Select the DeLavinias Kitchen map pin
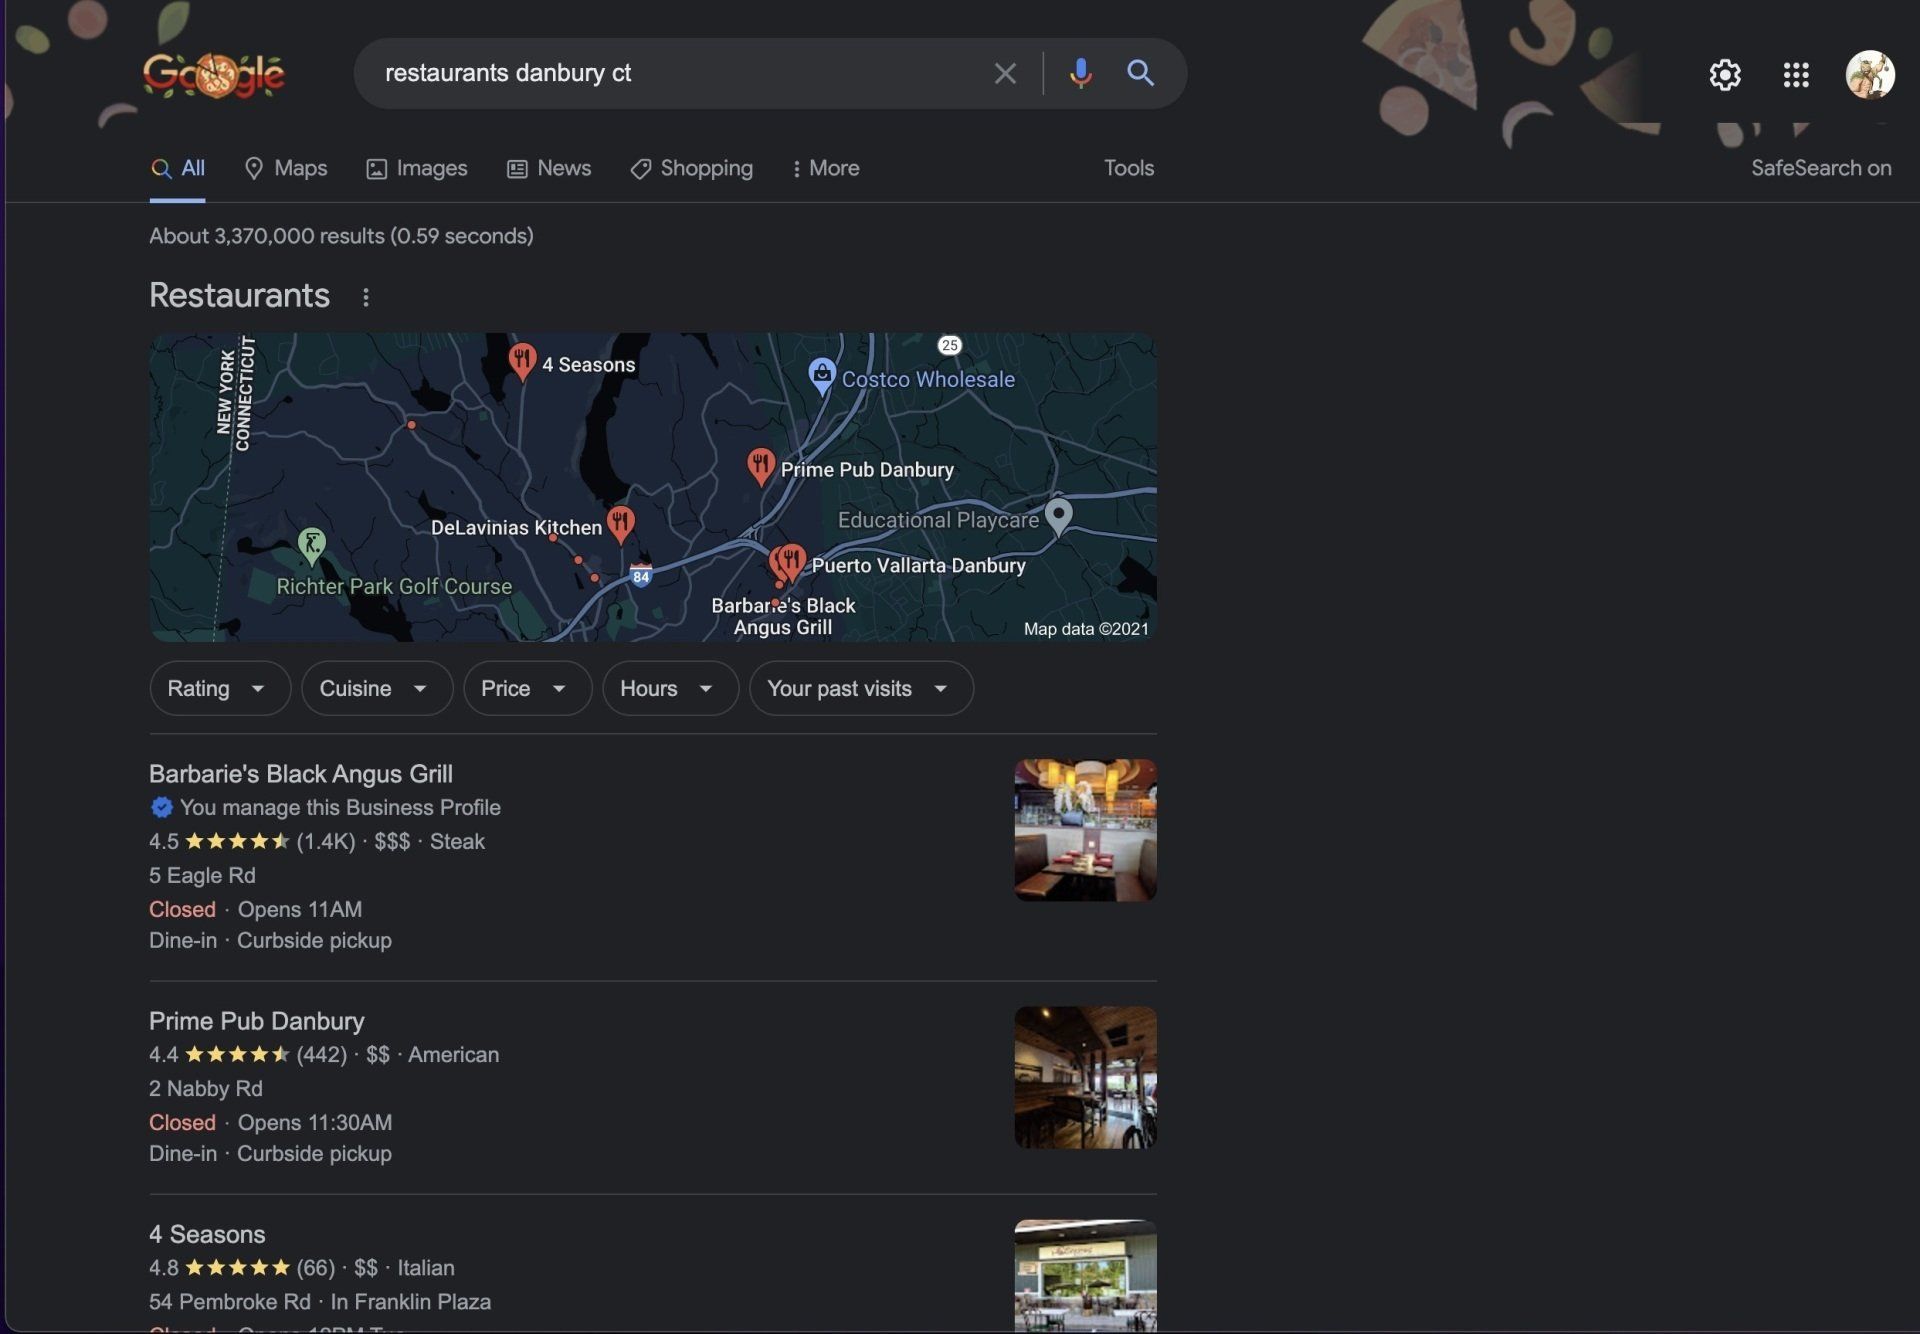Viewport: 1920px width, 1334px height. pos(621,524)
